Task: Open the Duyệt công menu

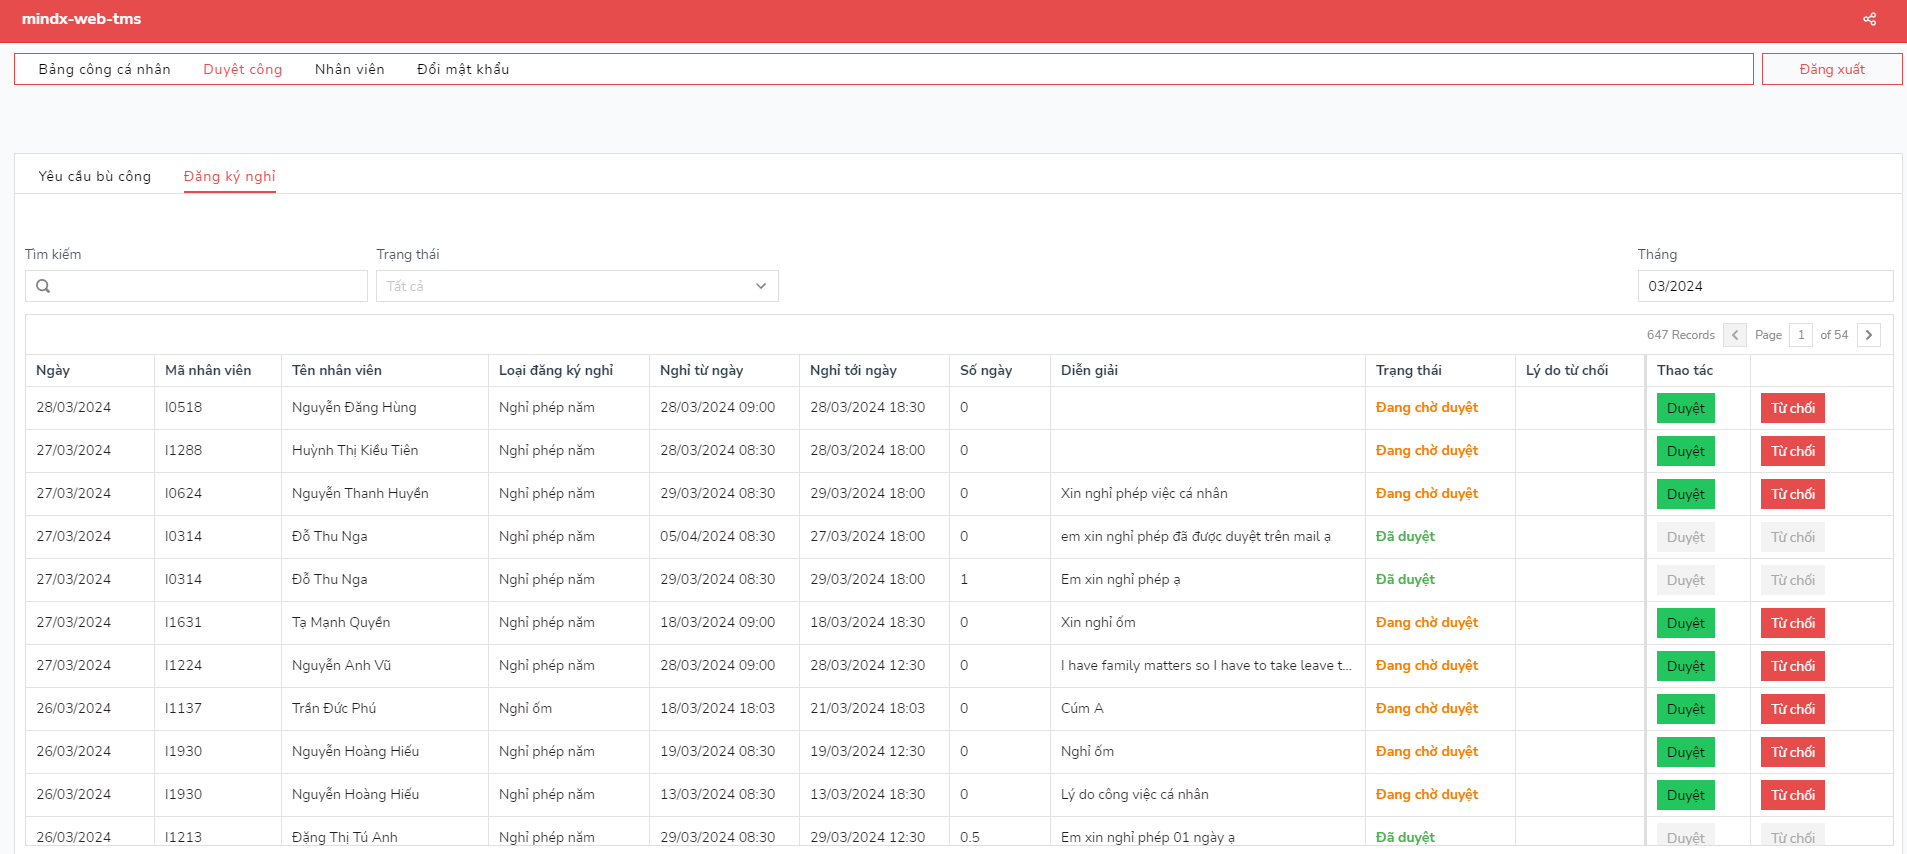Action: pos(242,69)
